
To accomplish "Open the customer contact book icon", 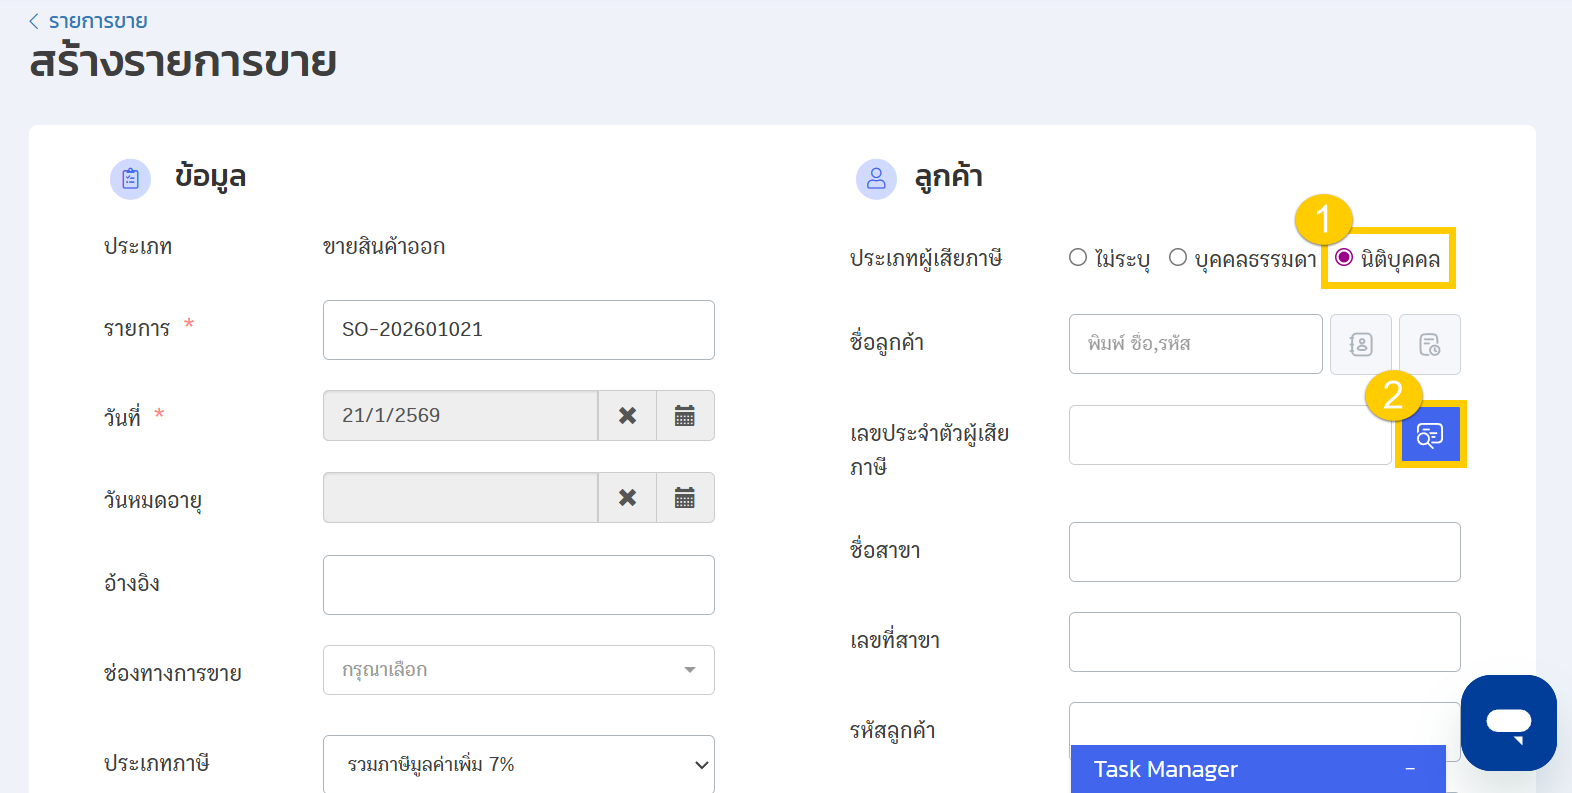I will coord(1360,344).
